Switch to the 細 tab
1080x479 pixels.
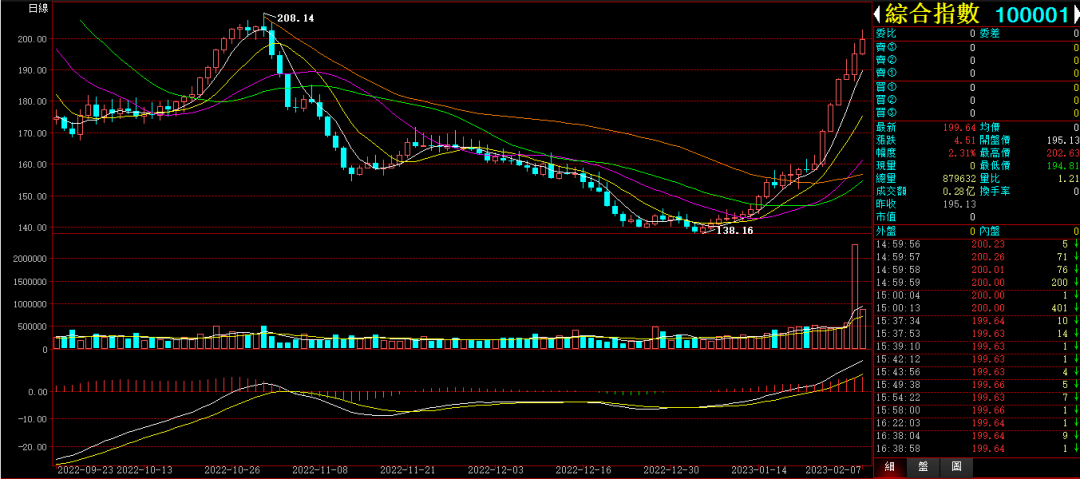[889, 467]
